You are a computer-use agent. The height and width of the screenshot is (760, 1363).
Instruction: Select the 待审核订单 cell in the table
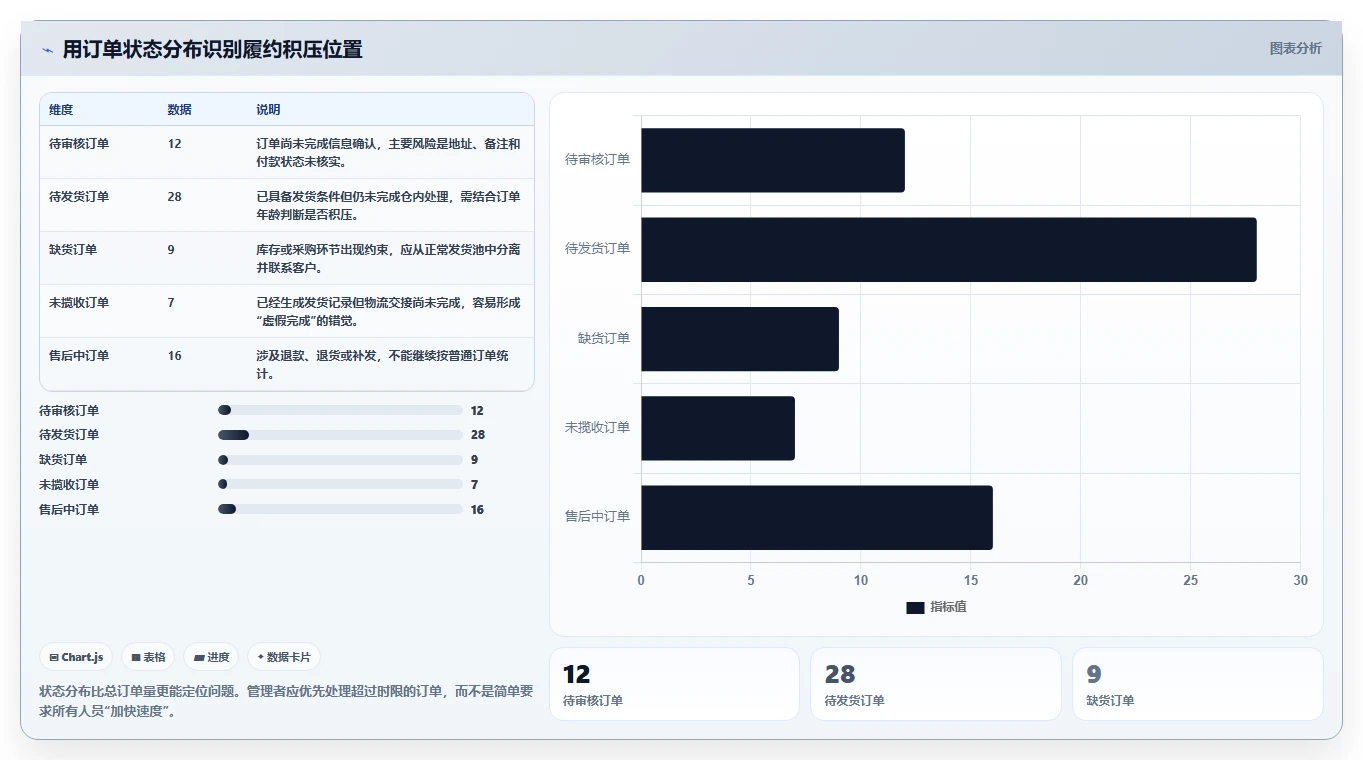[79, 144]
